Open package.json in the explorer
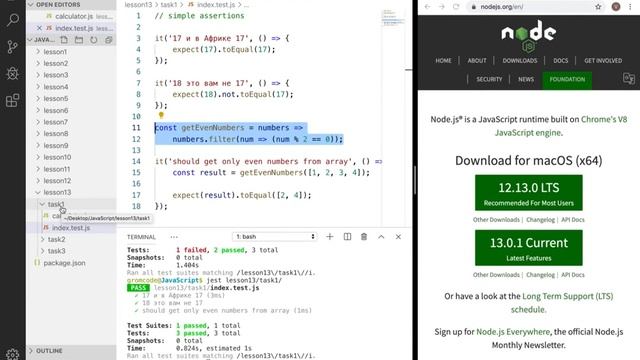Viewport: 640px width, 360px height. coord(64,263)
